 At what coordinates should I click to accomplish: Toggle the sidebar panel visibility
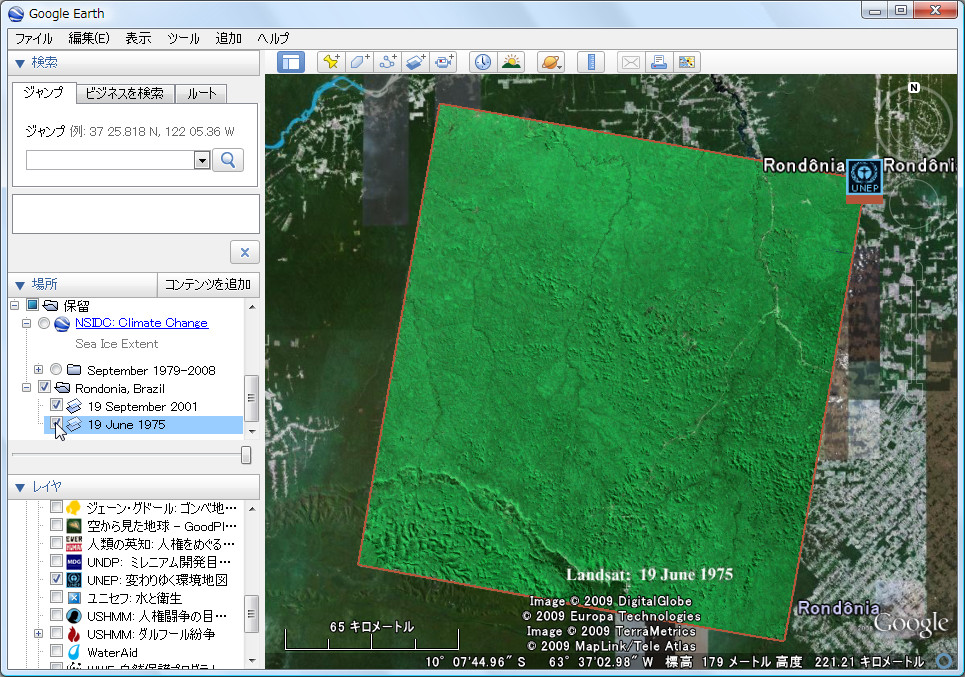pos(291,61)
